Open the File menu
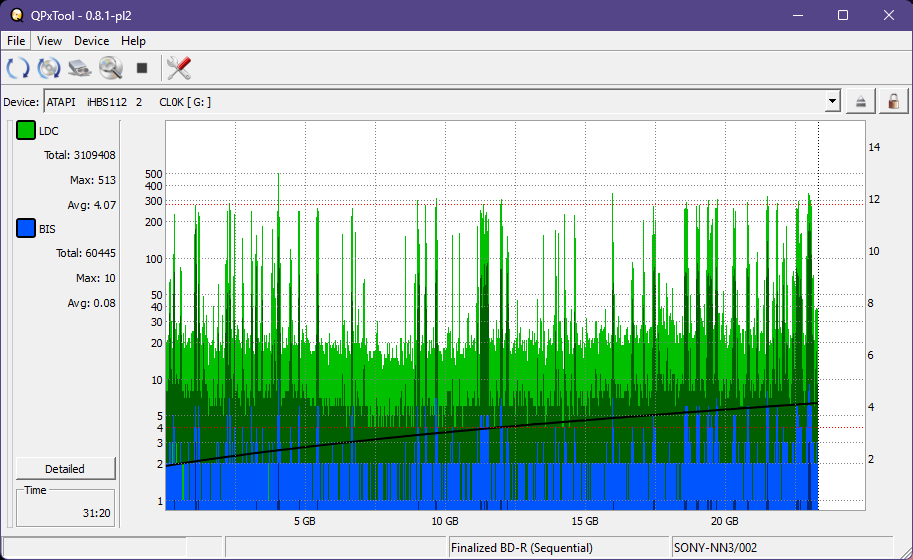Image resolution: width=913 pixels, height=560 pixels. coord(16,41)
